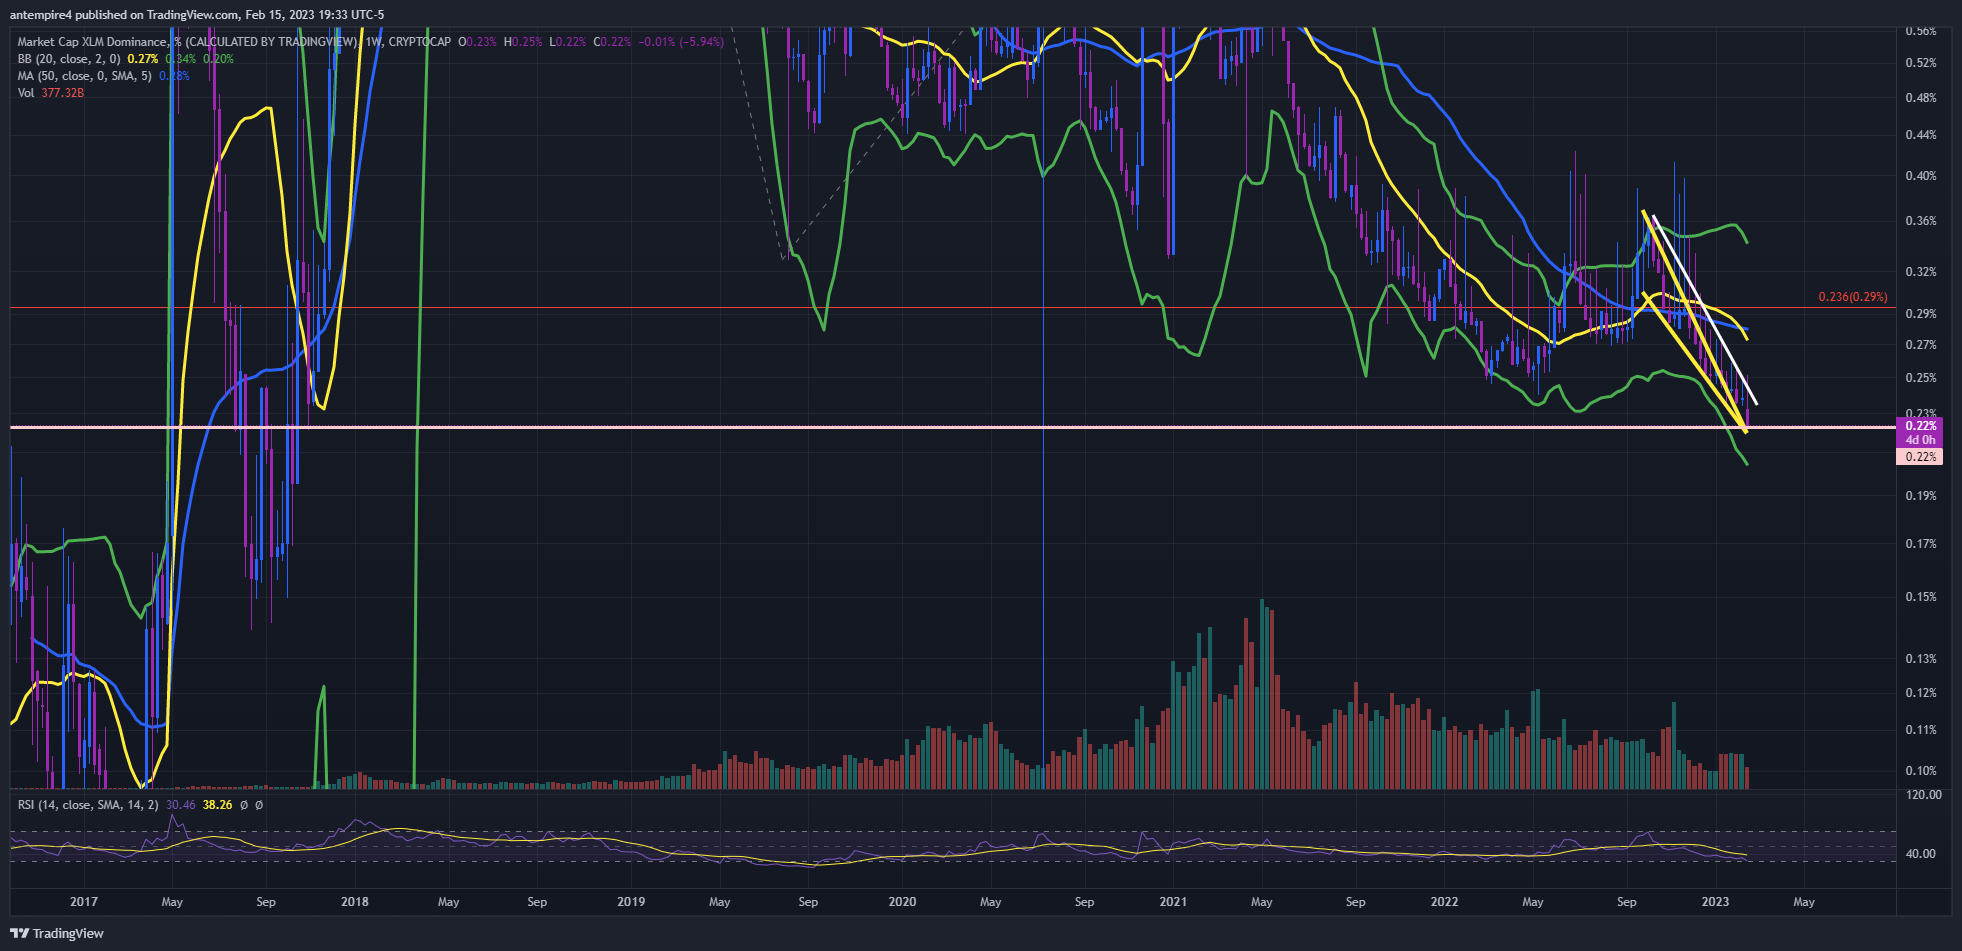Click the 2022 label on the time axis
The image size is (1962, 951).
pyautogui.click(x=1444, y=902)
